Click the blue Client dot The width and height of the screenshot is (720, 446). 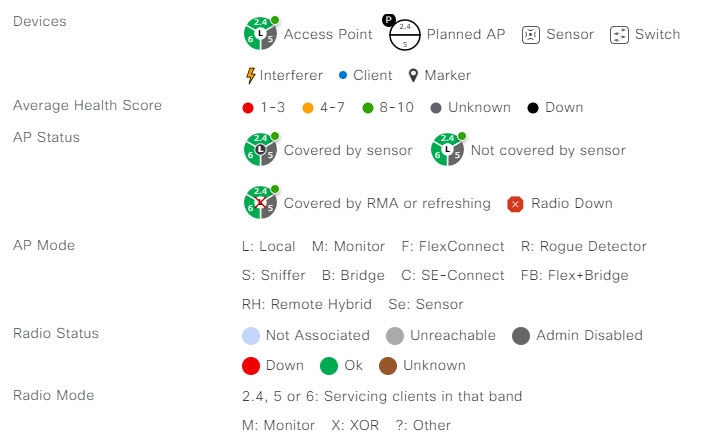click(343, 75)
